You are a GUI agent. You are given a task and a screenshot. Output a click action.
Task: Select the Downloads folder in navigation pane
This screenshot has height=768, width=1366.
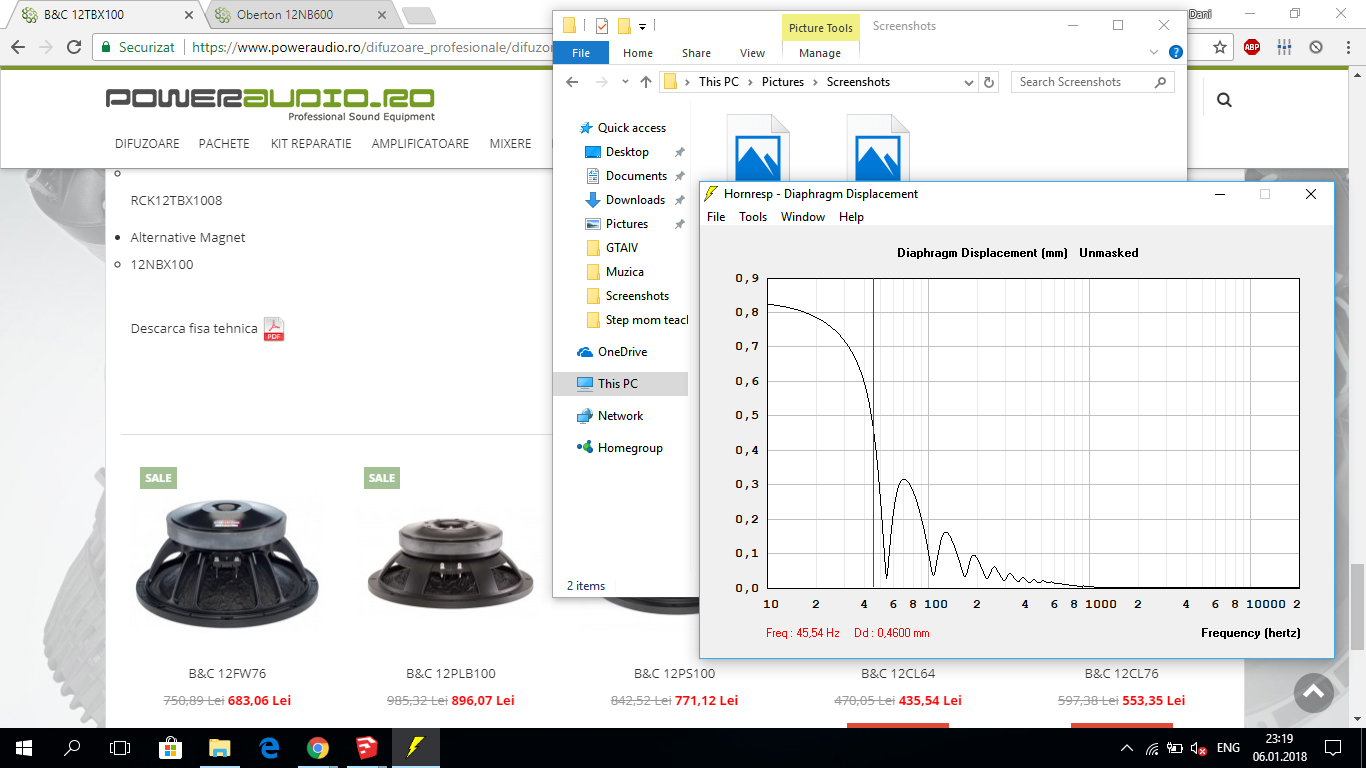635,200
